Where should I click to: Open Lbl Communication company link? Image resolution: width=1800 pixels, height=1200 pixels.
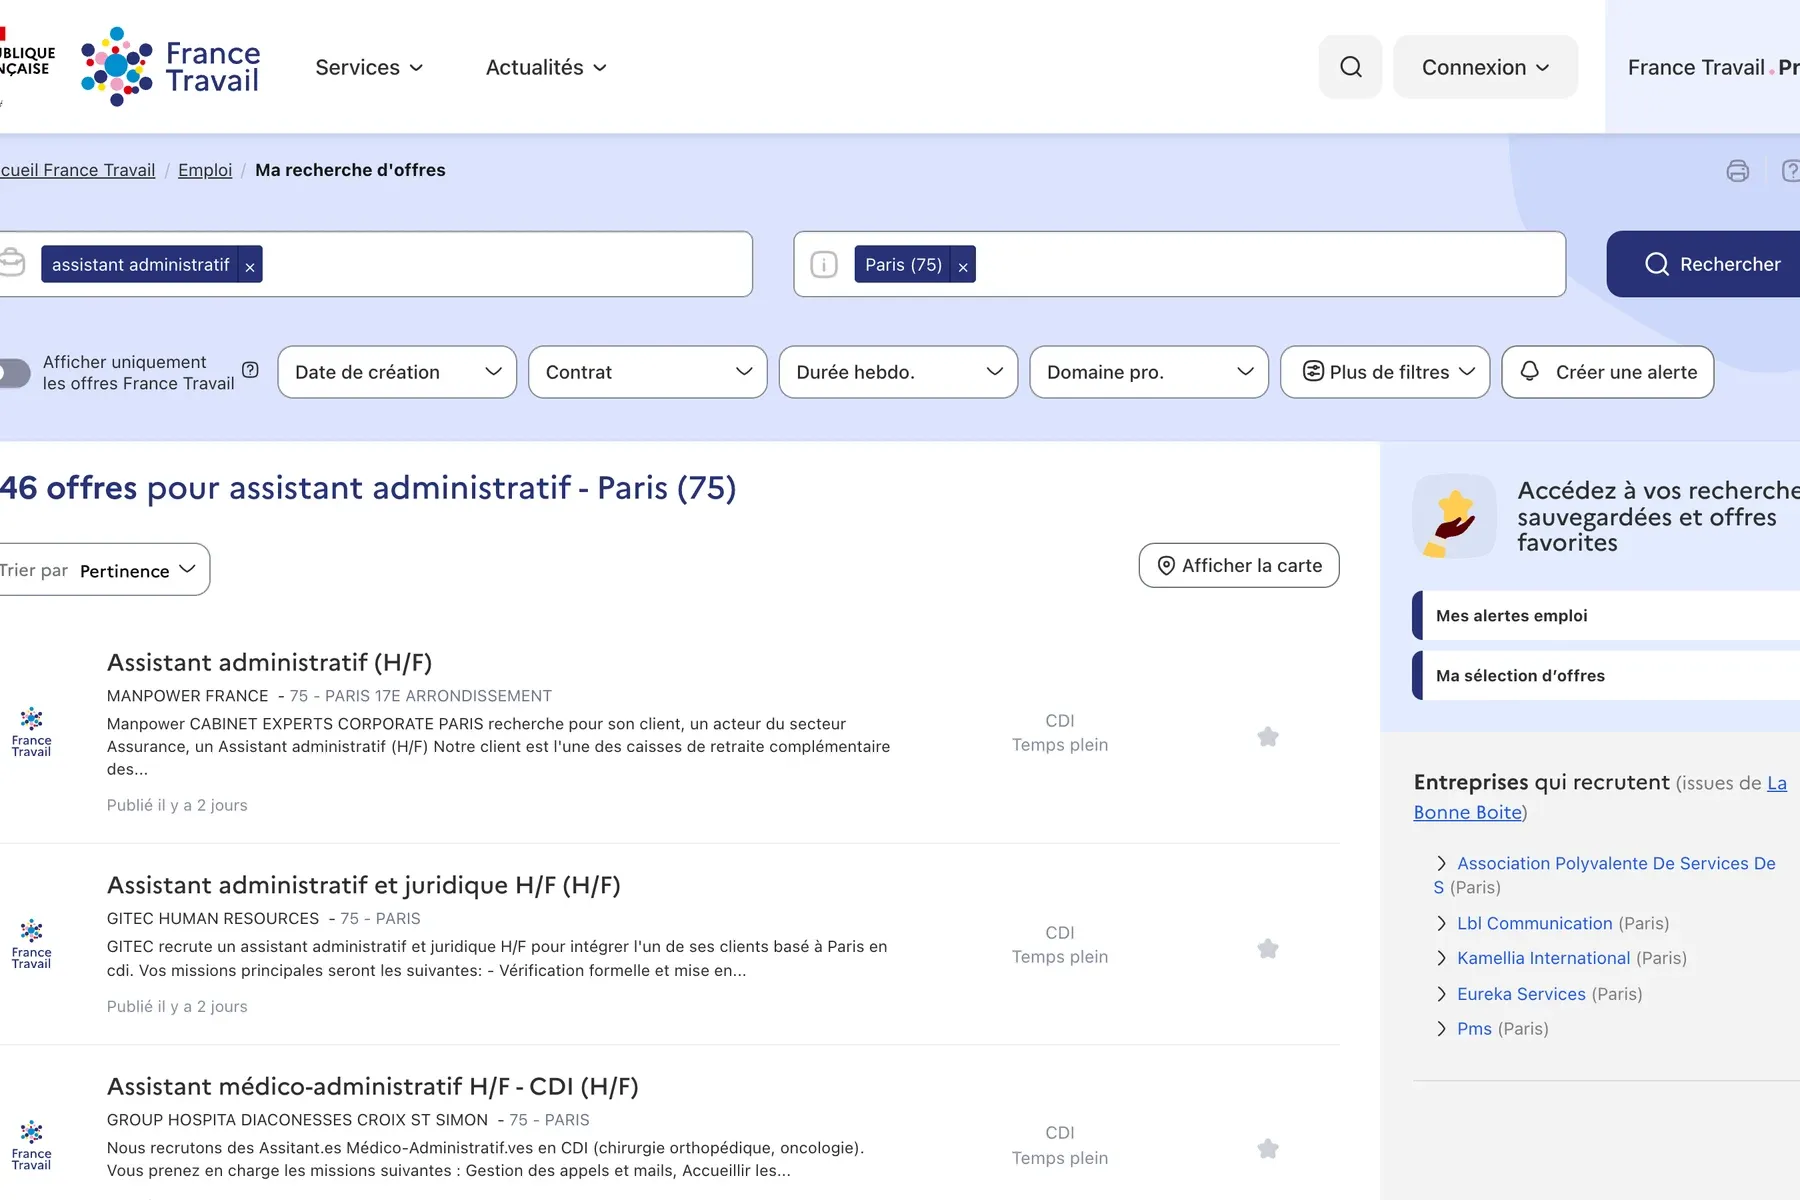1535,923
